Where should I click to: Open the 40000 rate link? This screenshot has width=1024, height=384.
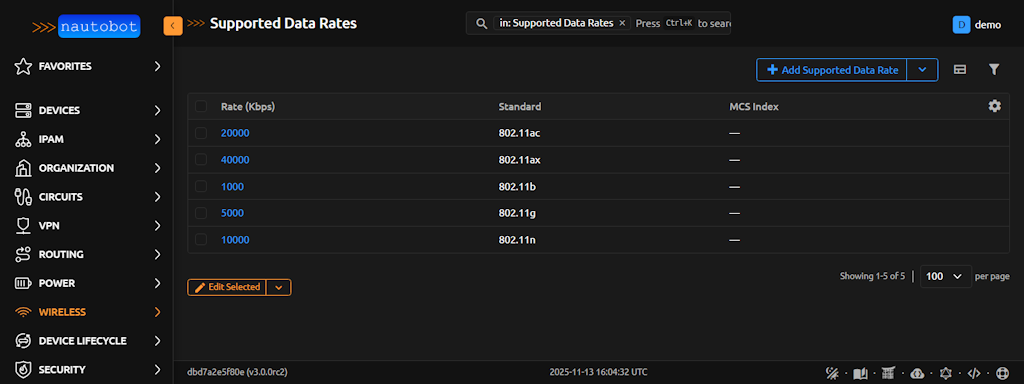pyautogui.click(x=235, y=160)
